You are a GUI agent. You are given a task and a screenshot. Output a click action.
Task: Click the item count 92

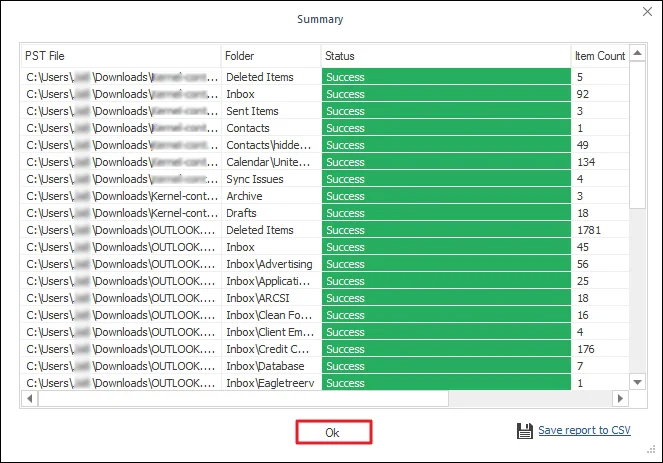[x=583, y=94]
